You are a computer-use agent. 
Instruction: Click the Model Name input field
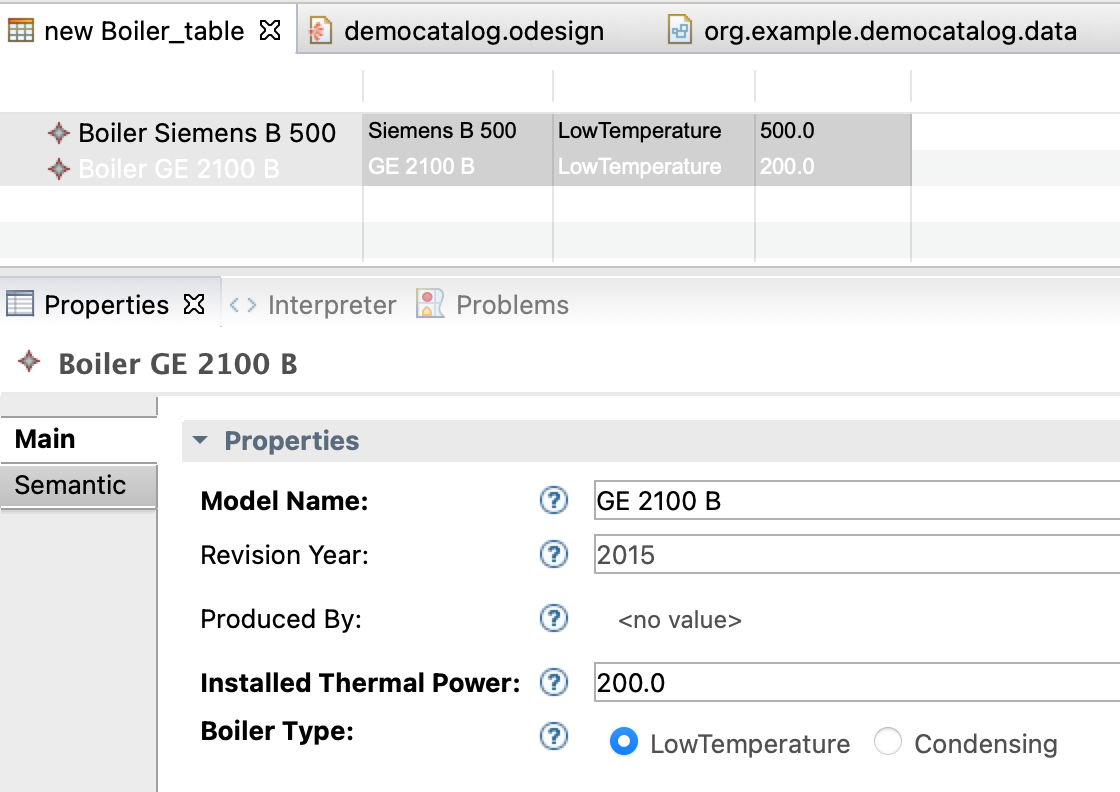[x=857, y=501]
